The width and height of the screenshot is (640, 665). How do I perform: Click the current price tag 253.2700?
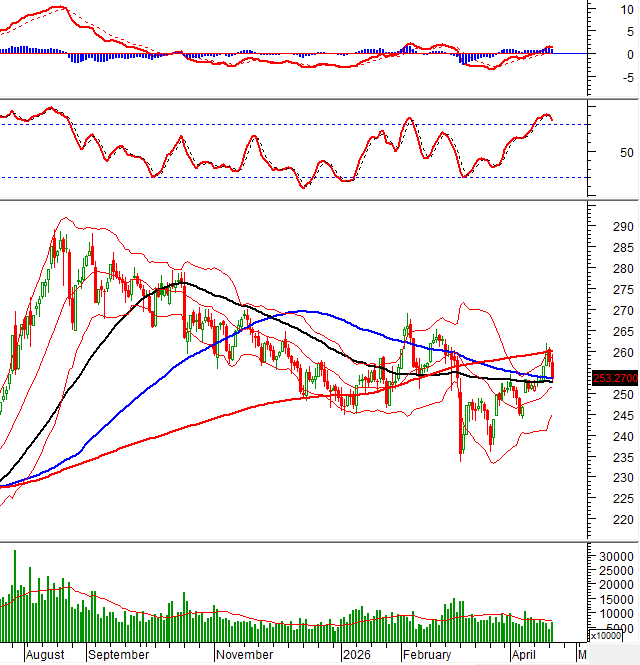[x=613, y=379]
